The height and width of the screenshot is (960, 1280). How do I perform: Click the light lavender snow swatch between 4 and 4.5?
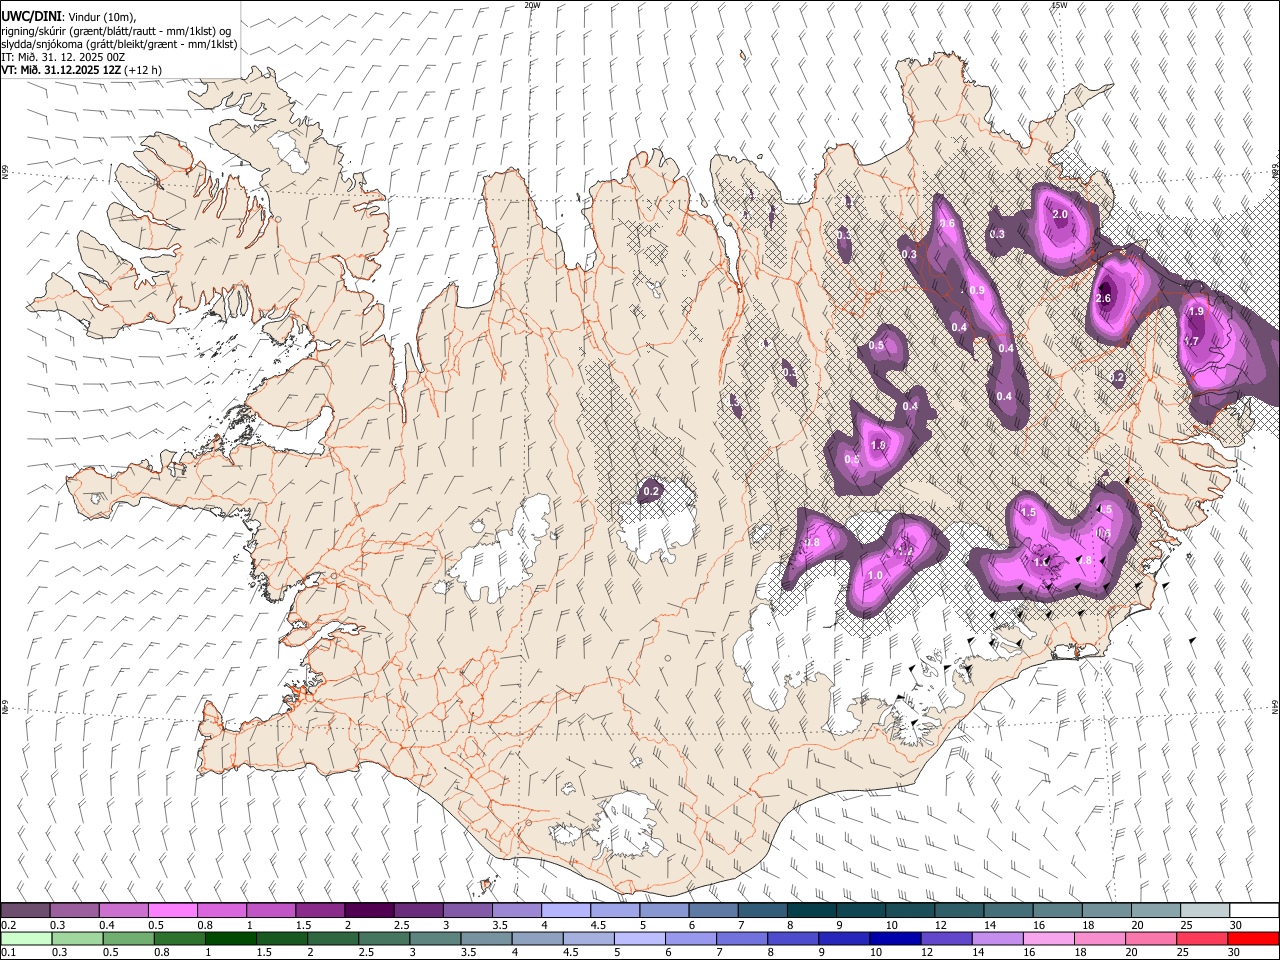(566, 911)
